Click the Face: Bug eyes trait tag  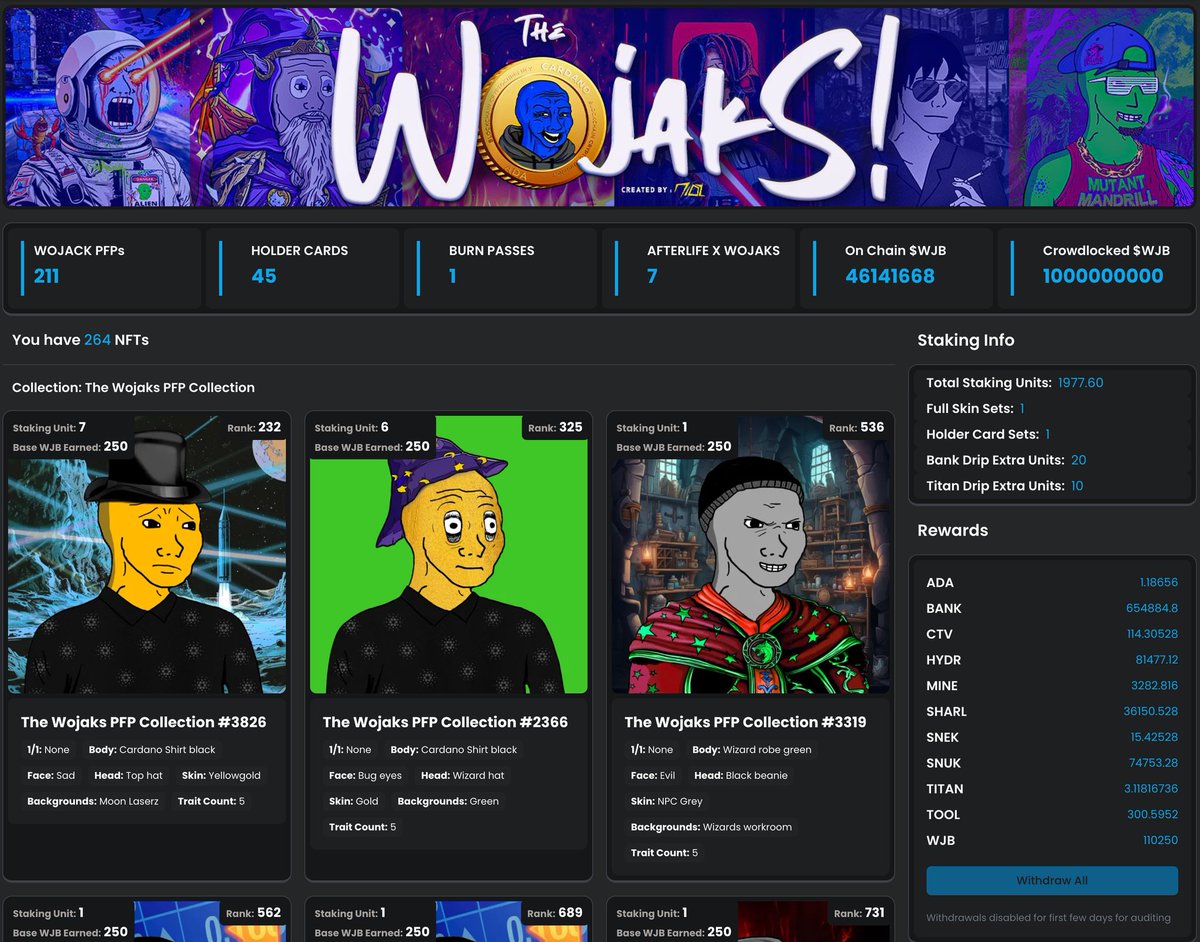tap(365, 776)
